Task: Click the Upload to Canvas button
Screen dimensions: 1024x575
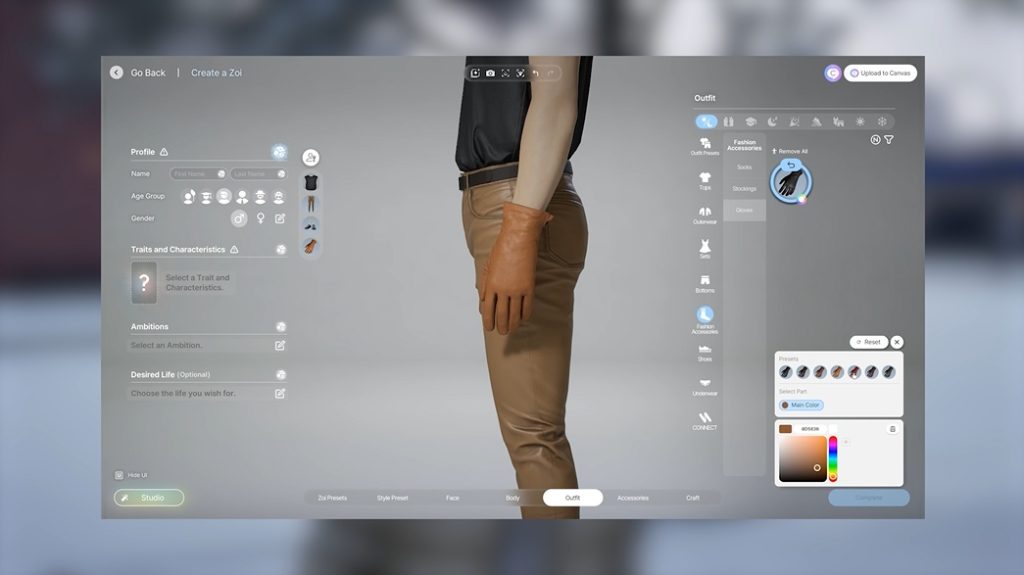Action: coord(880,73)
